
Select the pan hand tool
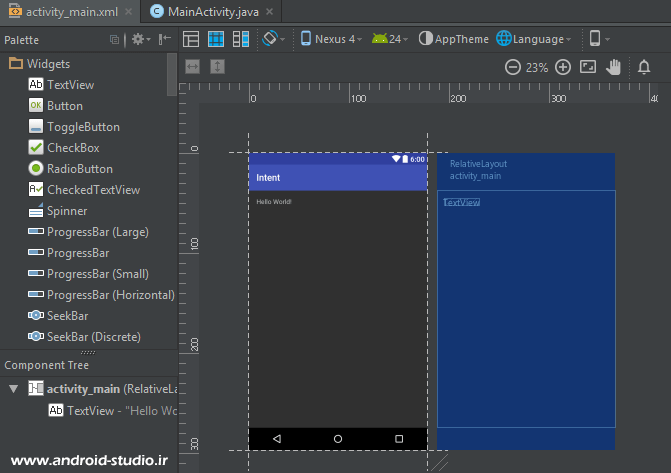tap(615, 67)
